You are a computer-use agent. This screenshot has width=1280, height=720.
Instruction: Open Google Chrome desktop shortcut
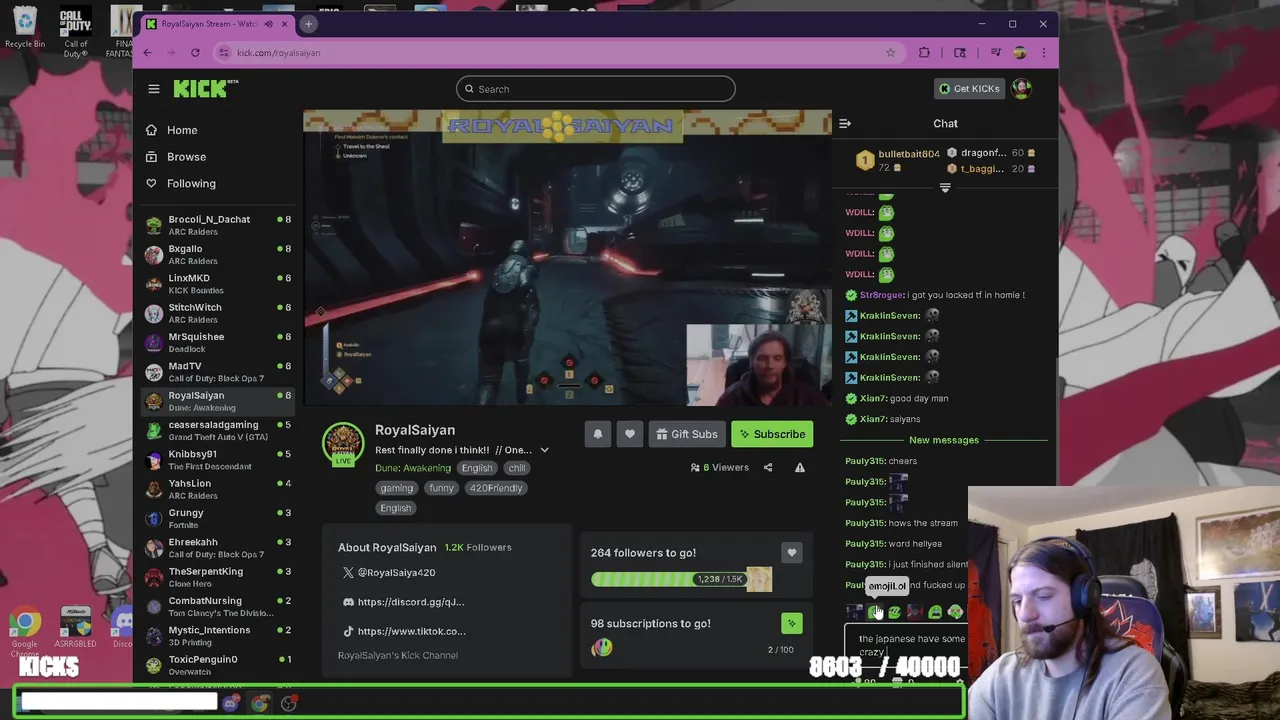click(25, 630)
